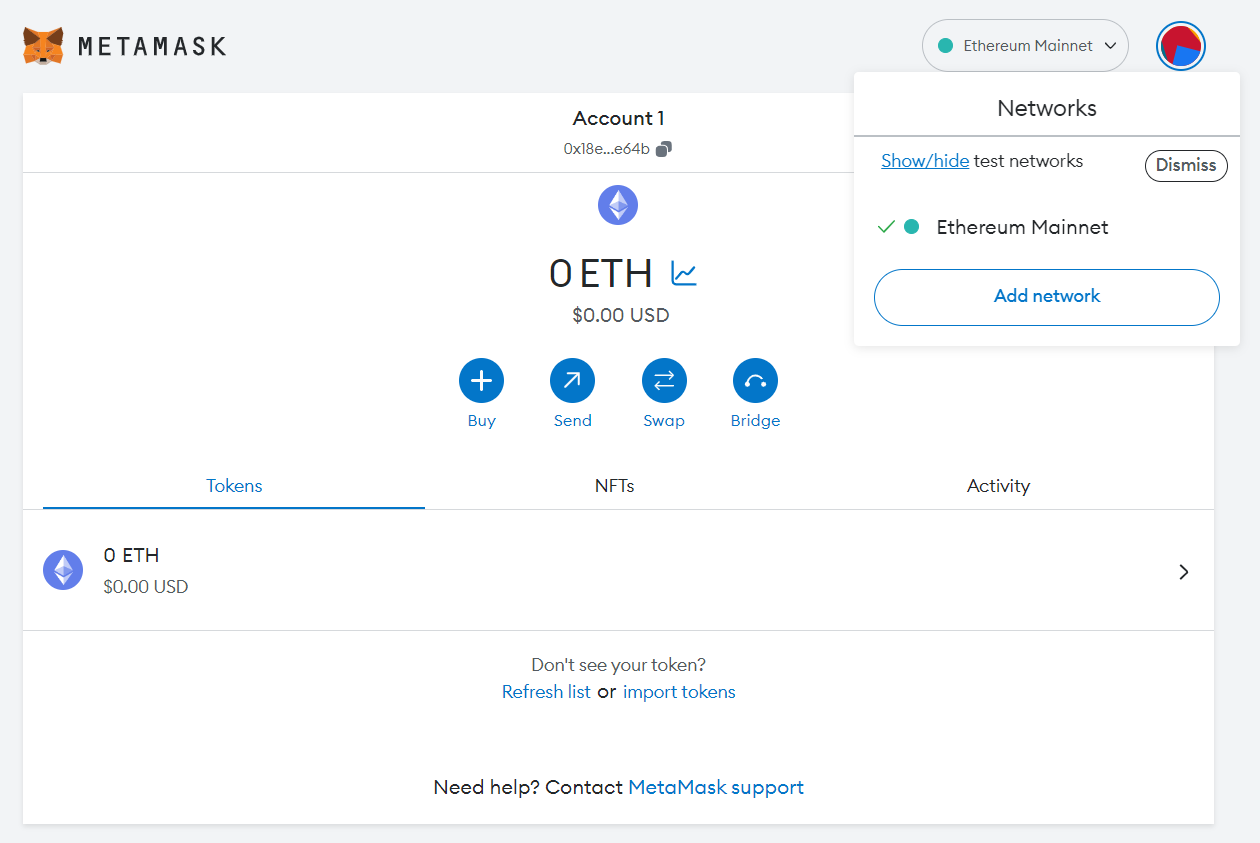This screenshot has width=1260, height=843.
Task: Click the Send label under the arrow icon
Action: 573,421
